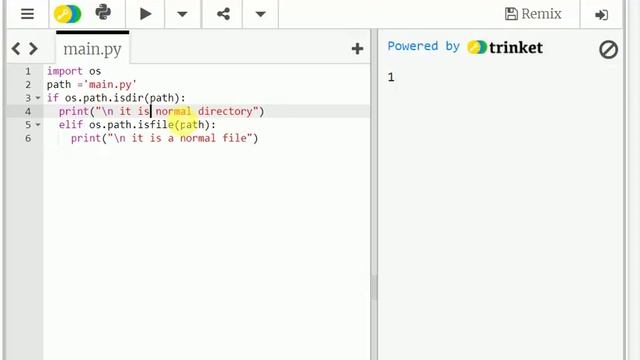The image size is (640, 360).
Task: Open the run options dropdown arrow
Action: pos(182,14)
